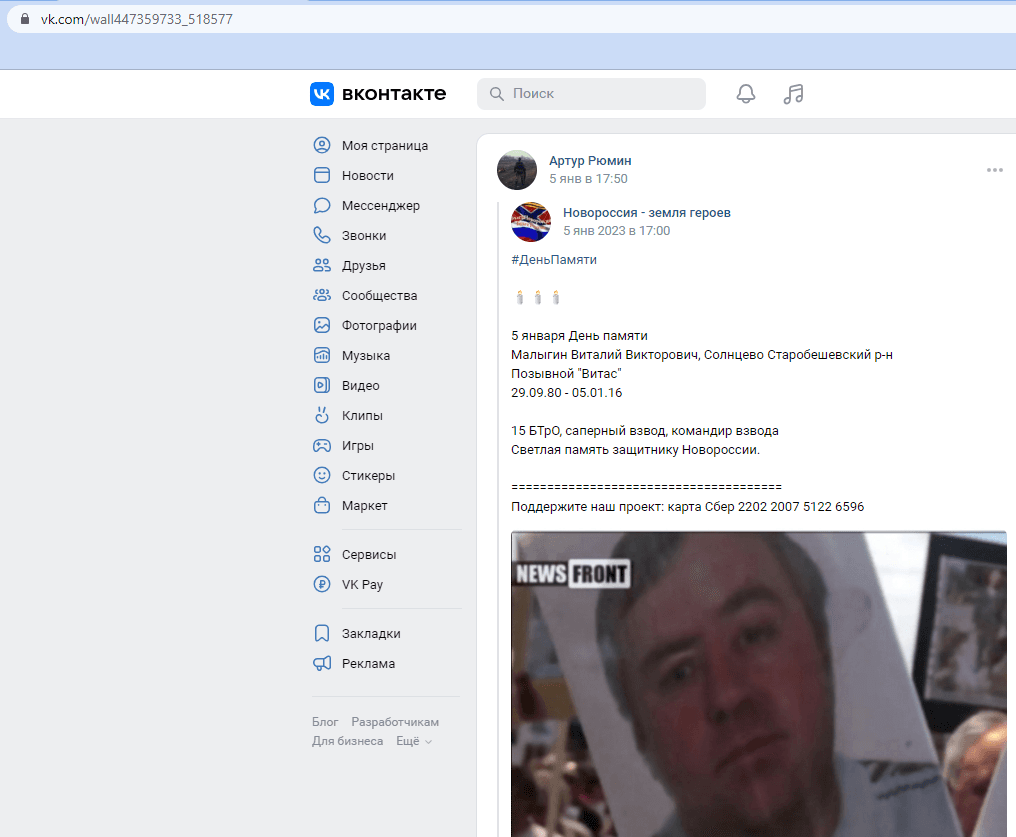This screenshot has height=837, width=1016.
Task: Open Артур Рюмин profile link
Action: pyautogui.click(x=590, y=161)
